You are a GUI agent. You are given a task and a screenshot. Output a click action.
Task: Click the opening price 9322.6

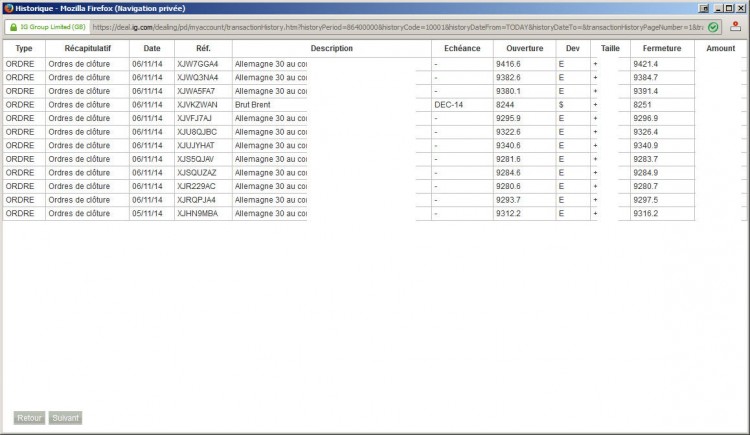click(x=508, y=132)
